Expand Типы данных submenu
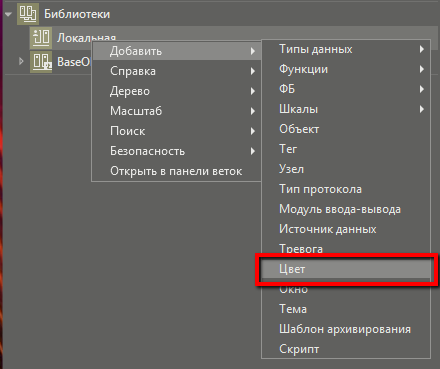Image resolution: width=440 pixels, height=369 pixels. click(346, 49)
